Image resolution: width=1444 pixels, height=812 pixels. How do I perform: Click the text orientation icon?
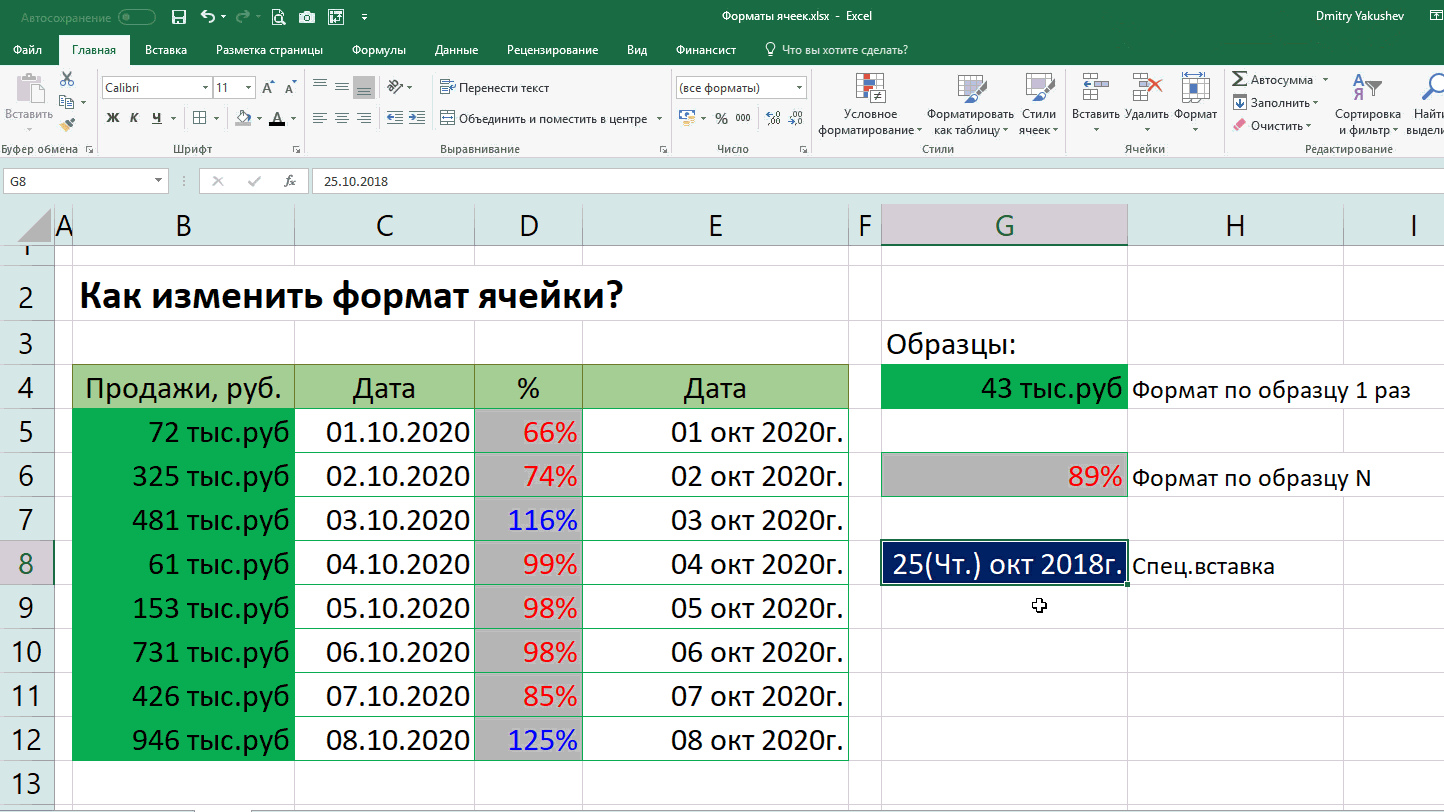coord(395,88)
